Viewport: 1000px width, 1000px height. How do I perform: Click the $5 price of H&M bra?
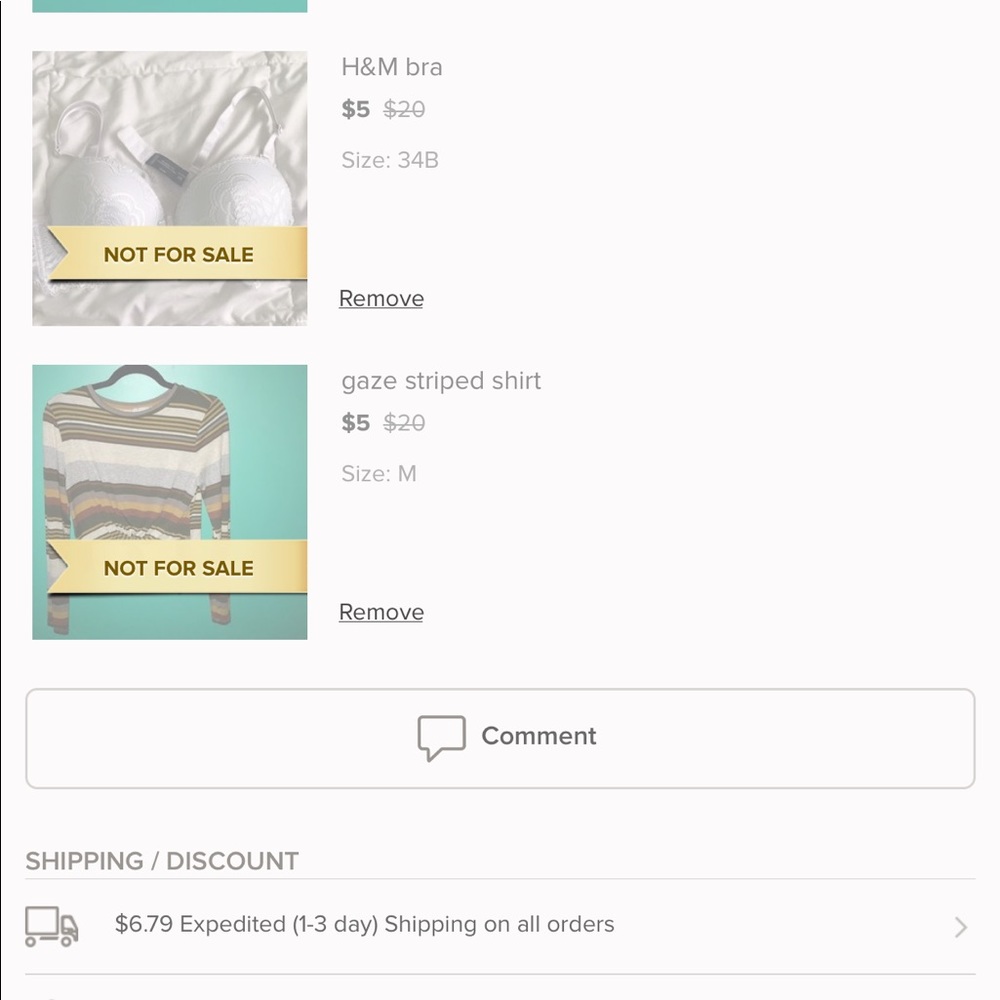355,109
